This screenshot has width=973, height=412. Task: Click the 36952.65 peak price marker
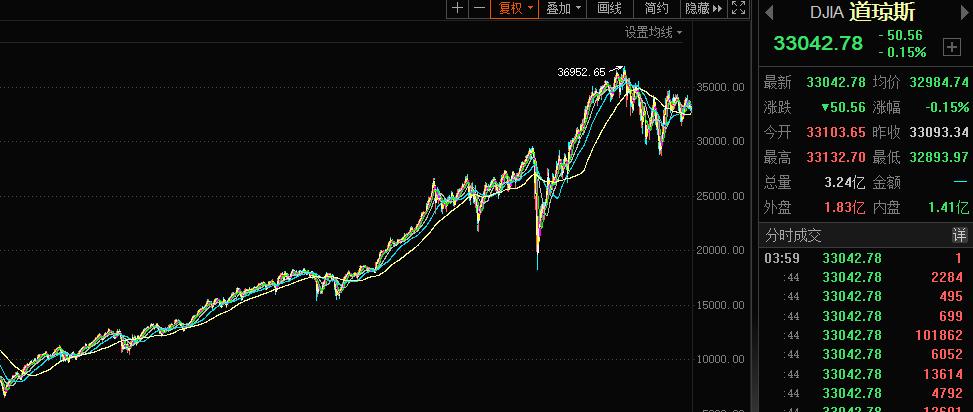[x=581, y=72]
